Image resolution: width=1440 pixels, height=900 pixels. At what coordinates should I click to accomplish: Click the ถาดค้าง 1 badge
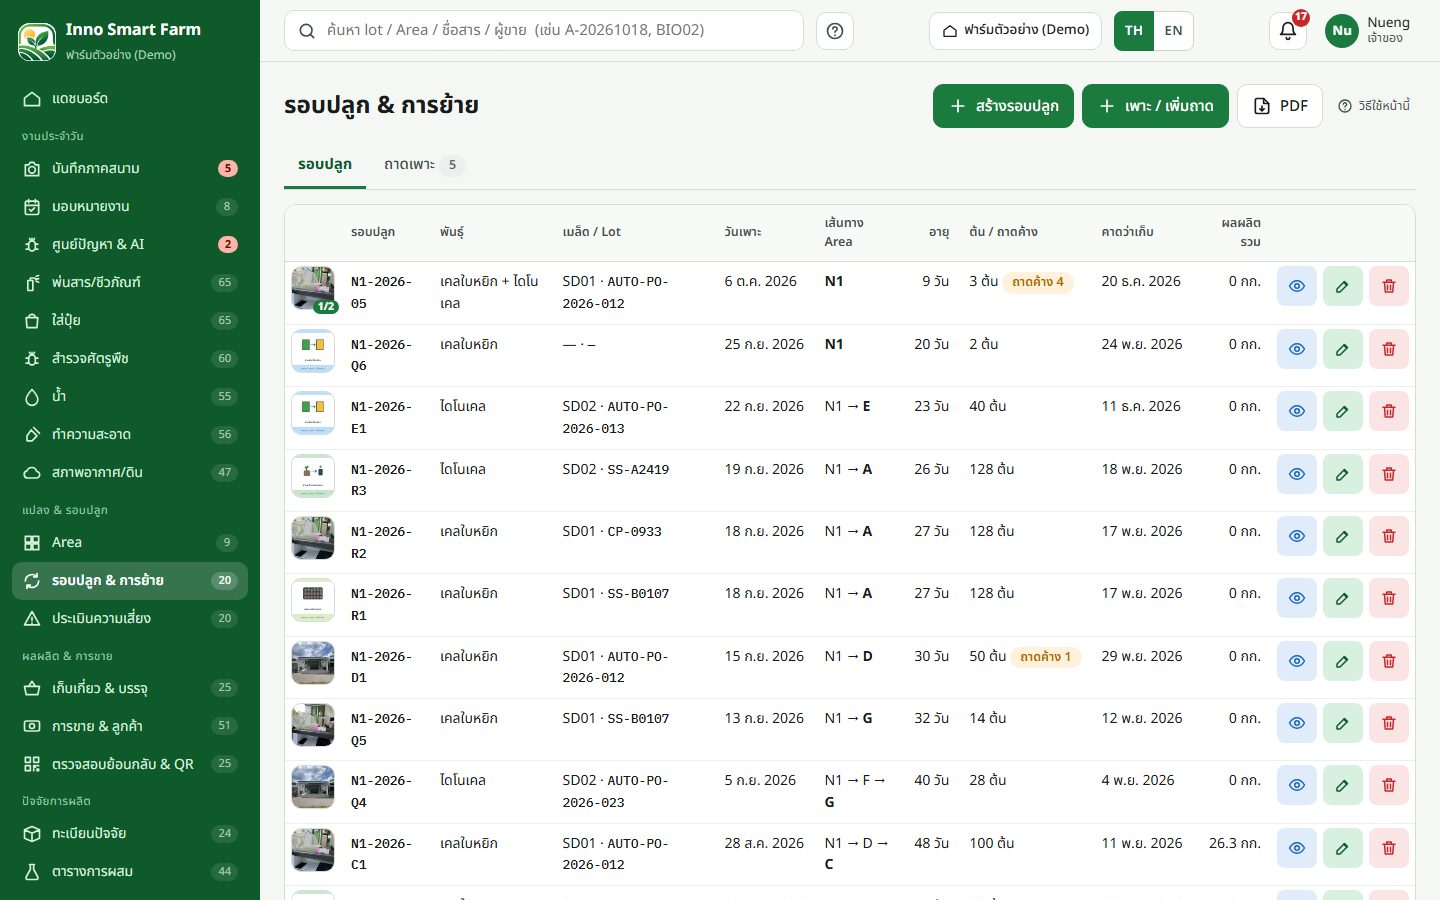[1046, 657]
